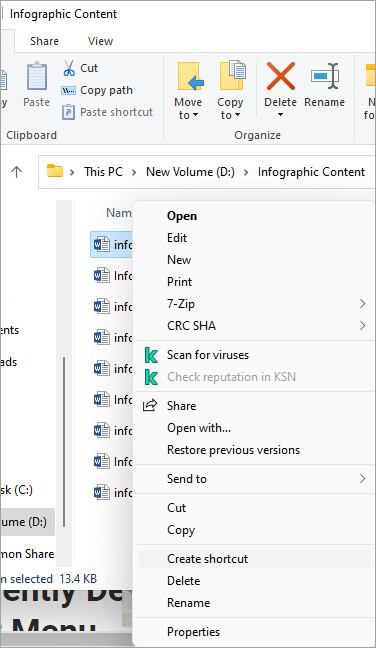376x648 pixels.
Task: Click the Rename icon in ribbon
Action: click(325, 76)
